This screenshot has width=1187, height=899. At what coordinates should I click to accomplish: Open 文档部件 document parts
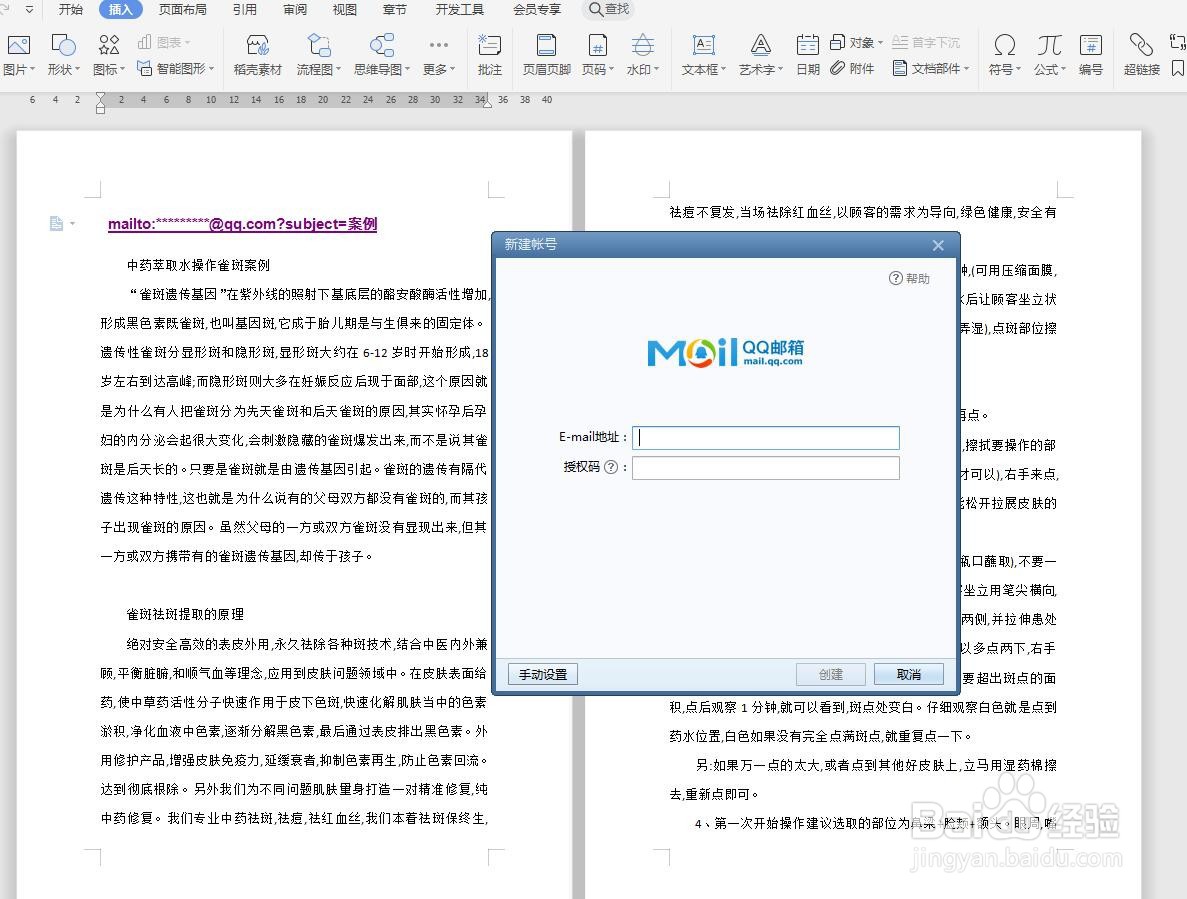click(931, 68)
